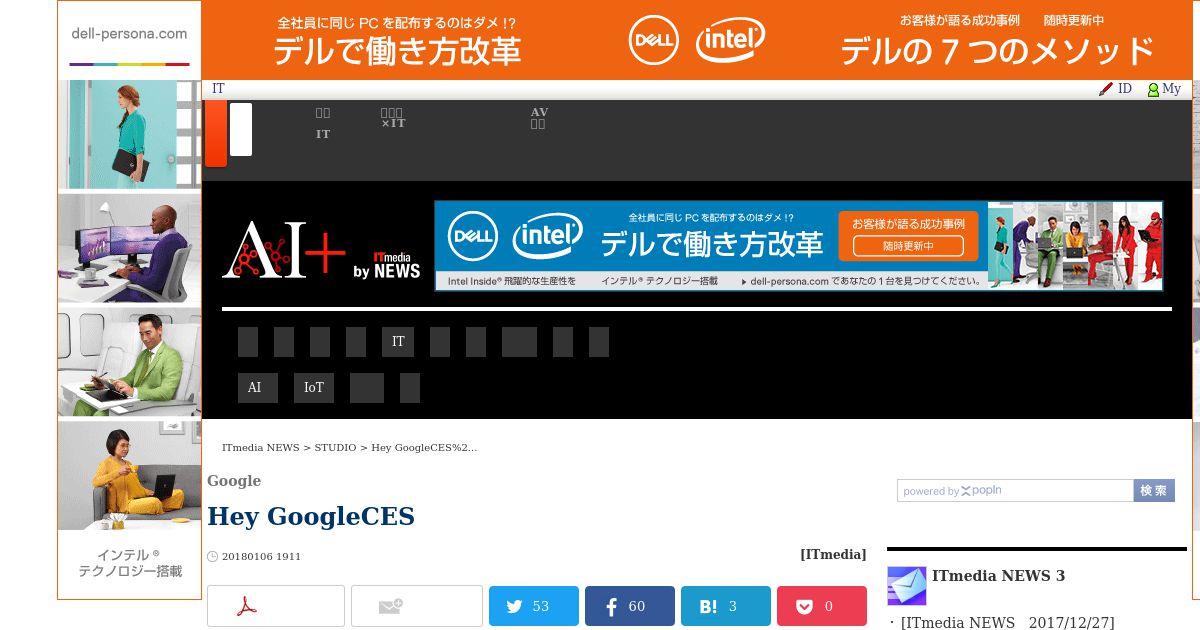Click the green My user icon
Image resolution: width=1200 pixels, height=630 pixels.
coord(1153,90)
